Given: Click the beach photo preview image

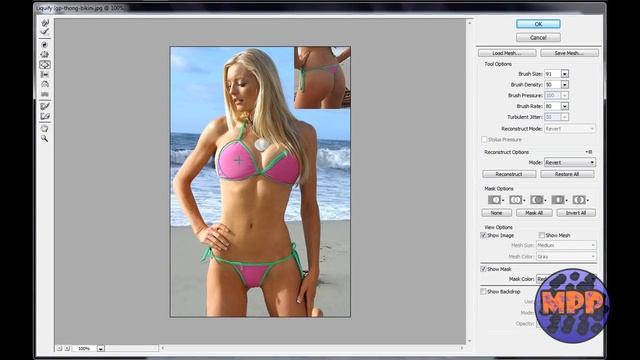Looking at the screenshot, I should (260, 182).
